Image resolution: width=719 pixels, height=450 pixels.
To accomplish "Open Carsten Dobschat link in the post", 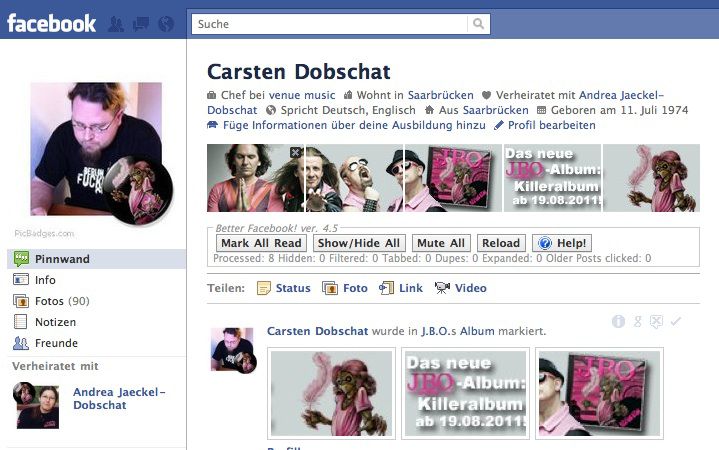I will coord(317,331).
